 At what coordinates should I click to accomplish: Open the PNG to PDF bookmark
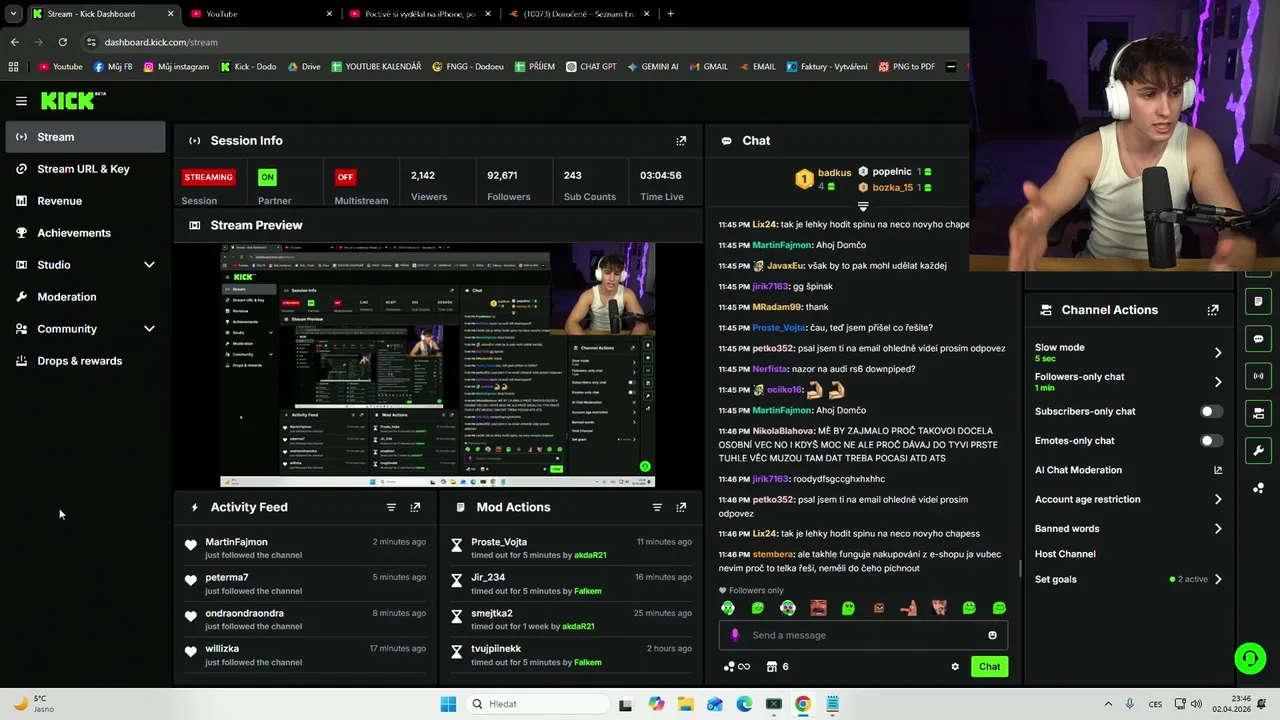click(907, 67)
